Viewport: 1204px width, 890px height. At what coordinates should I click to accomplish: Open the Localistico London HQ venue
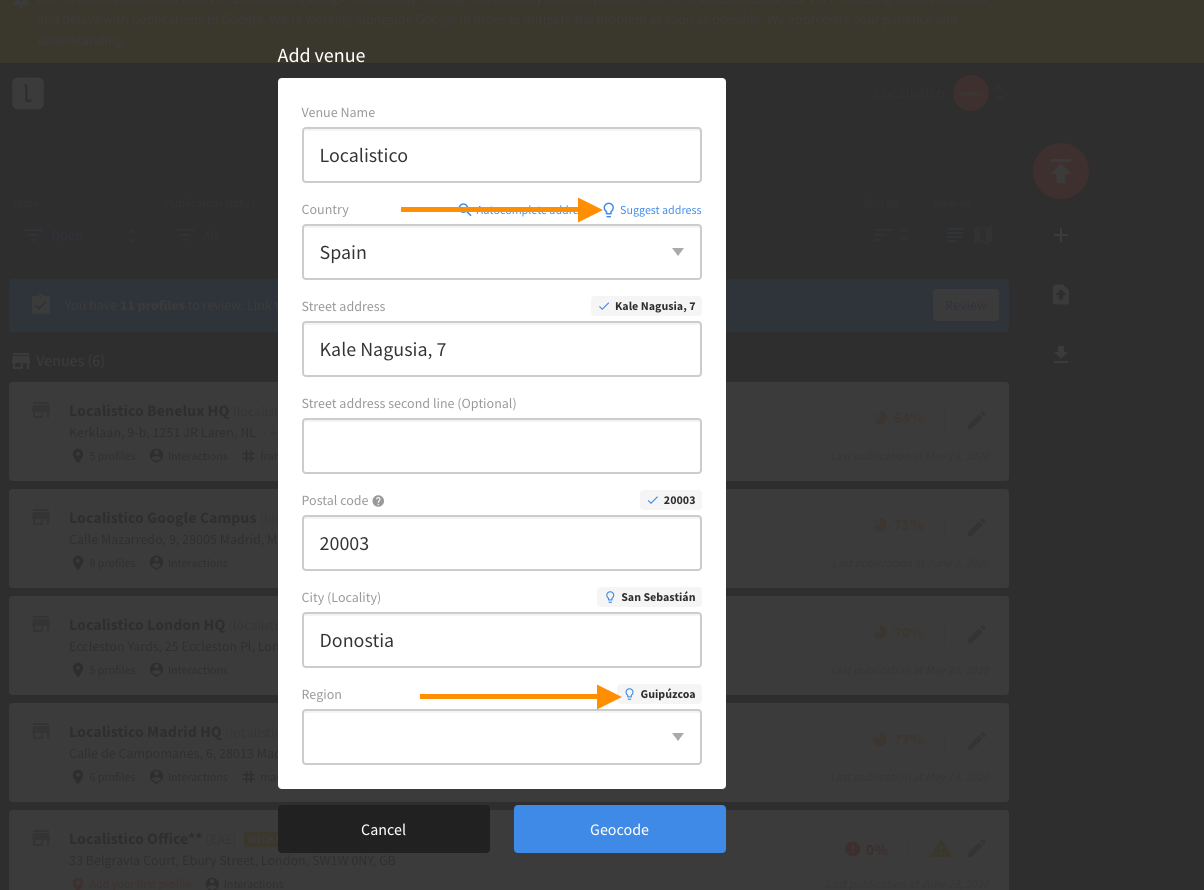147,625
